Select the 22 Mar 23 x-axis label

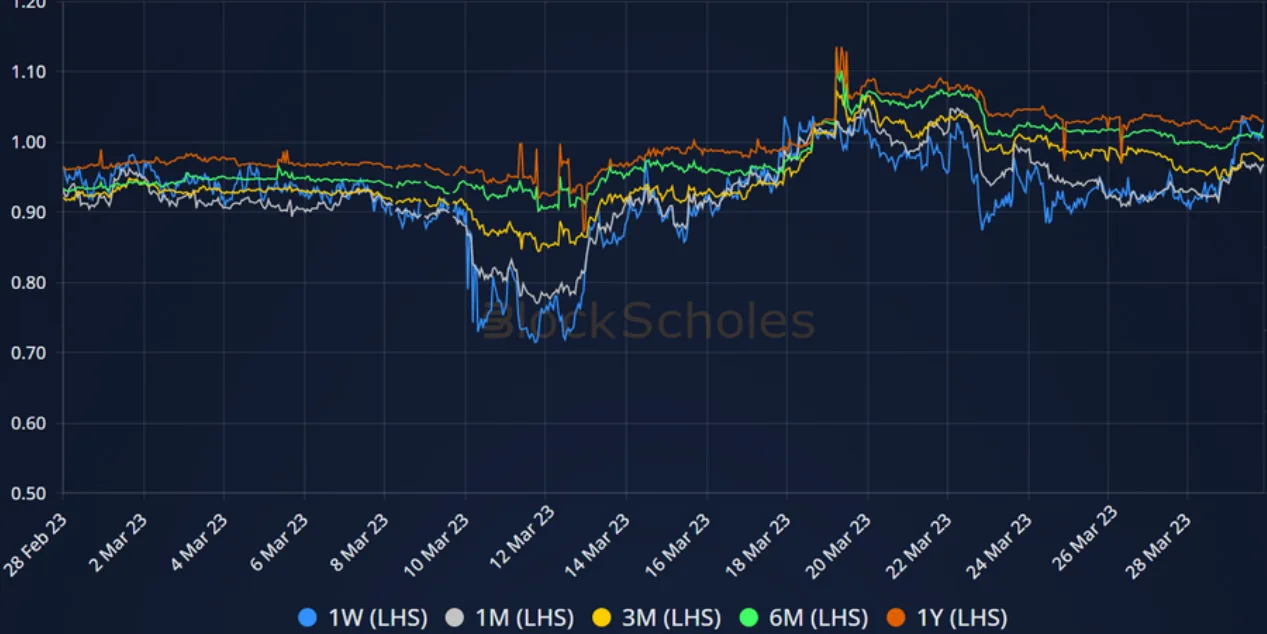919,544
